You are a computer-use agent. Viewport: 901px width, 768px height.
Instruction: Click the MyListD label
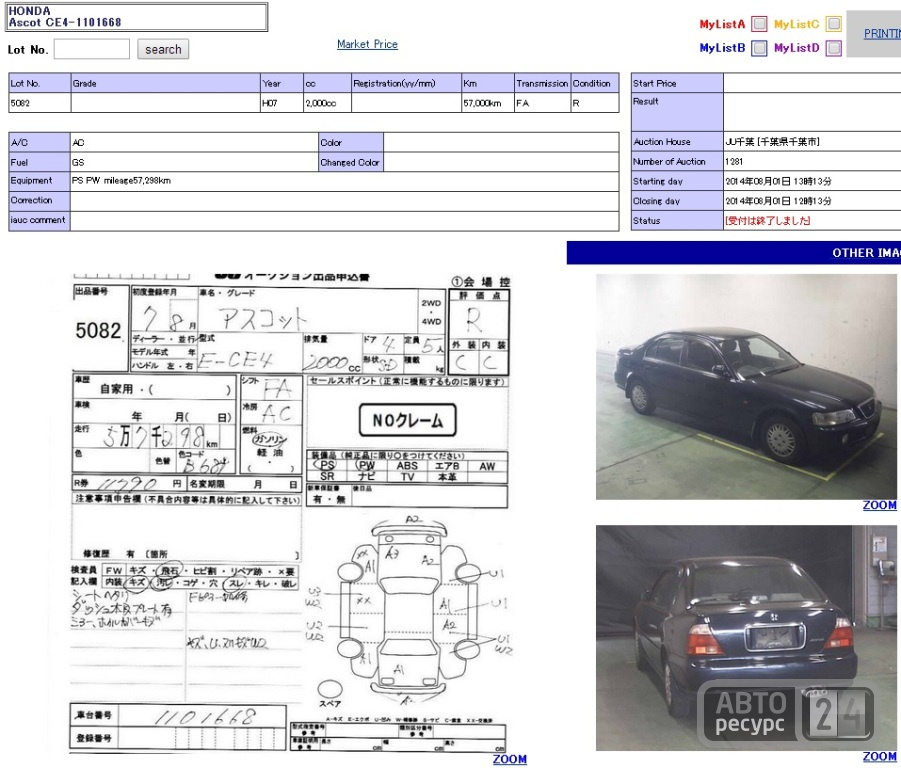click(796, 48)
